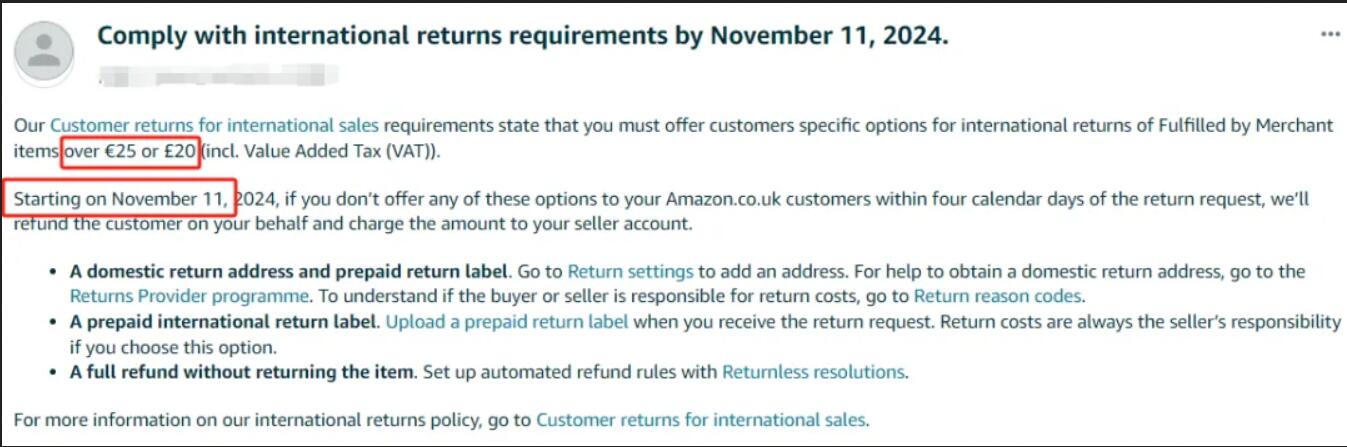Click the red-boxed 'Starting on November 11' text
The width and height of the screenshot is (1347, 447).
(x=125, y=198)
